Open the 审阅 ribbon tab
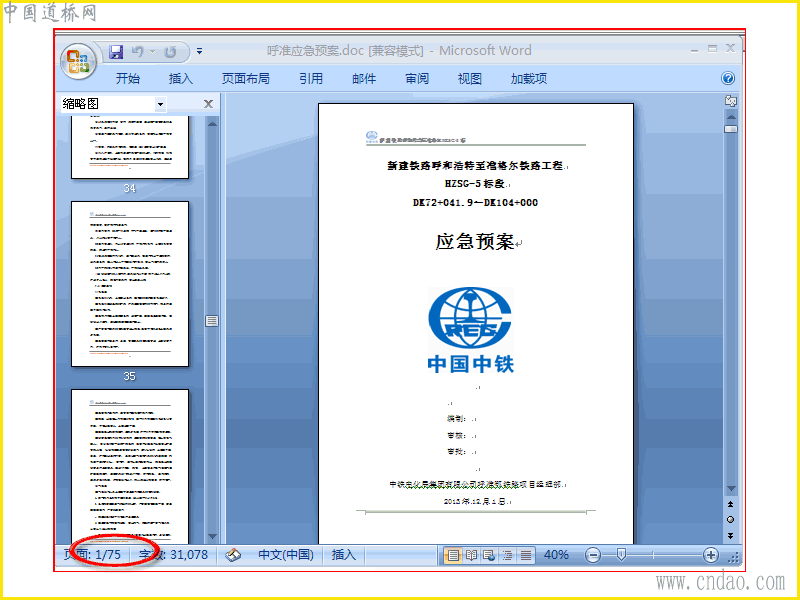800x600 pixels. point(417,79)
